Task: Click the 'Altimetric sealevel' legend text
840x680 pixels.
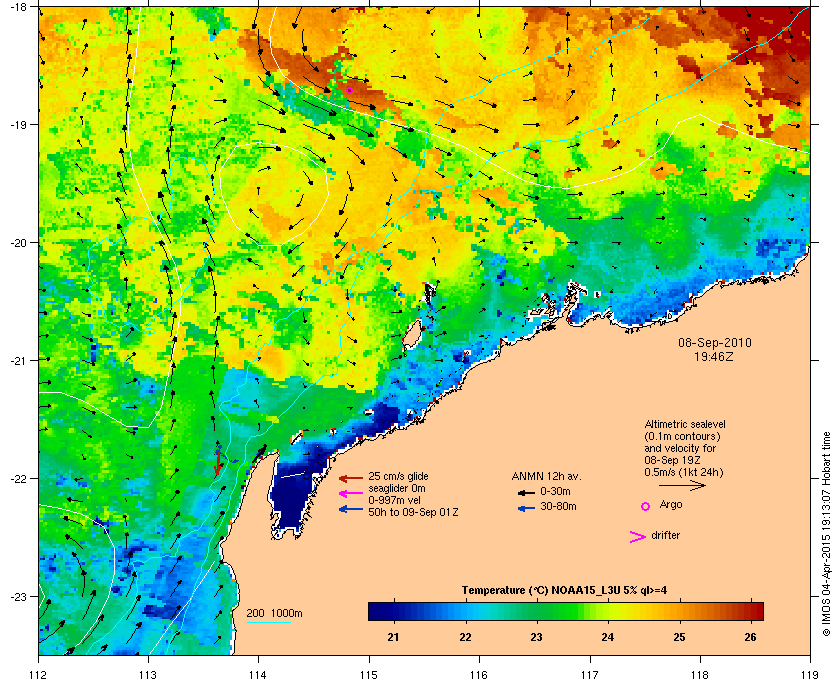Action: 685,424
